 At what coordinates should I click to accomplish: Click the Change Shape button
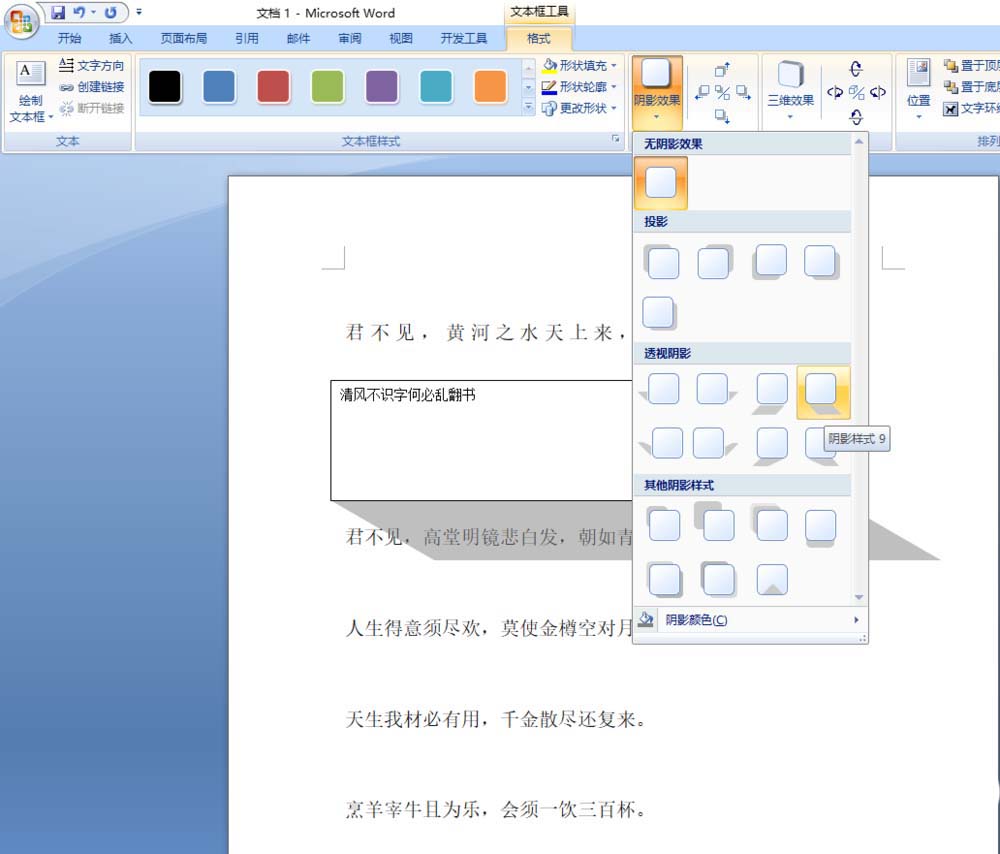(580, 108)
